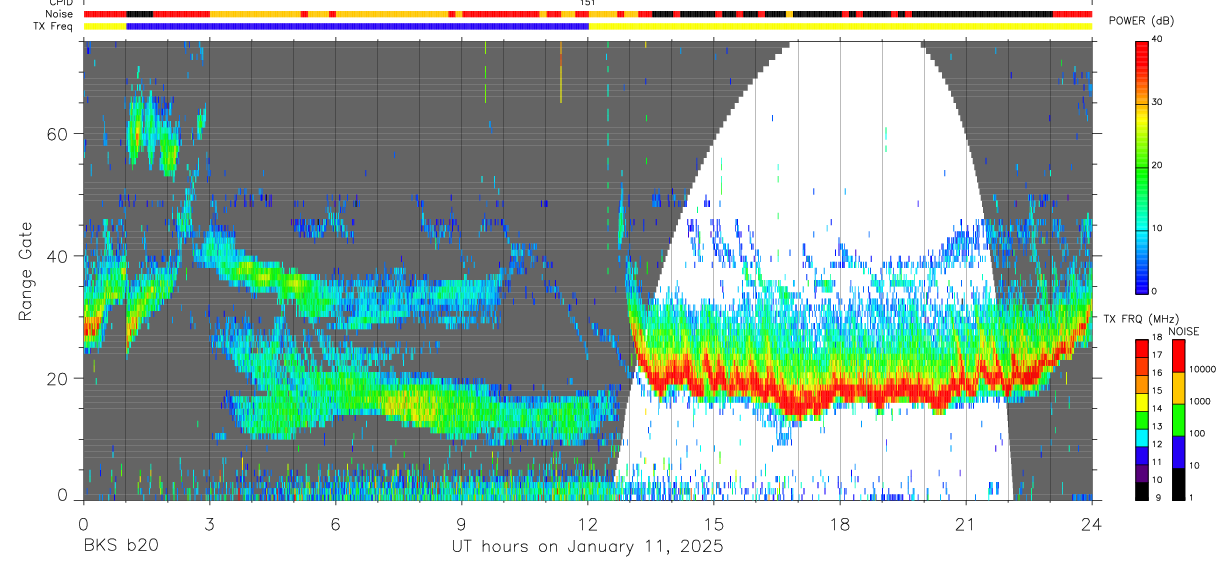Click the NOISE legend title above the colorbar
Screen dimensions: 1228x567
coord(1183,331)
